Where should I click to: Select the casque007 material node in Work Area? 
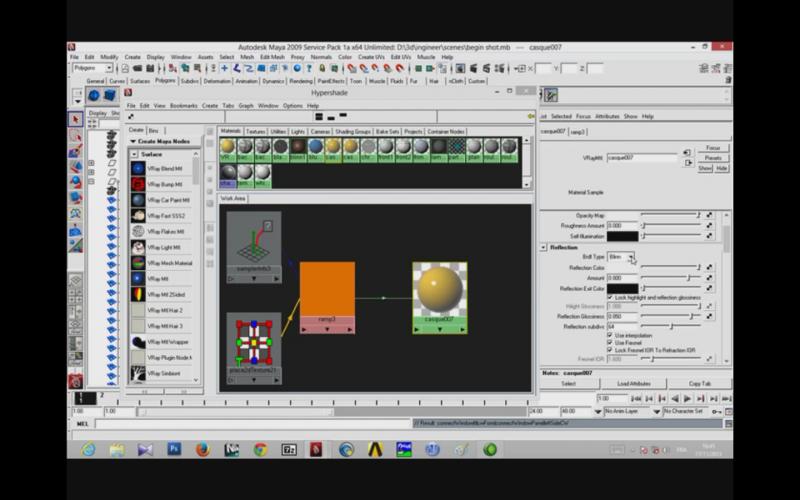pos(440,298)
